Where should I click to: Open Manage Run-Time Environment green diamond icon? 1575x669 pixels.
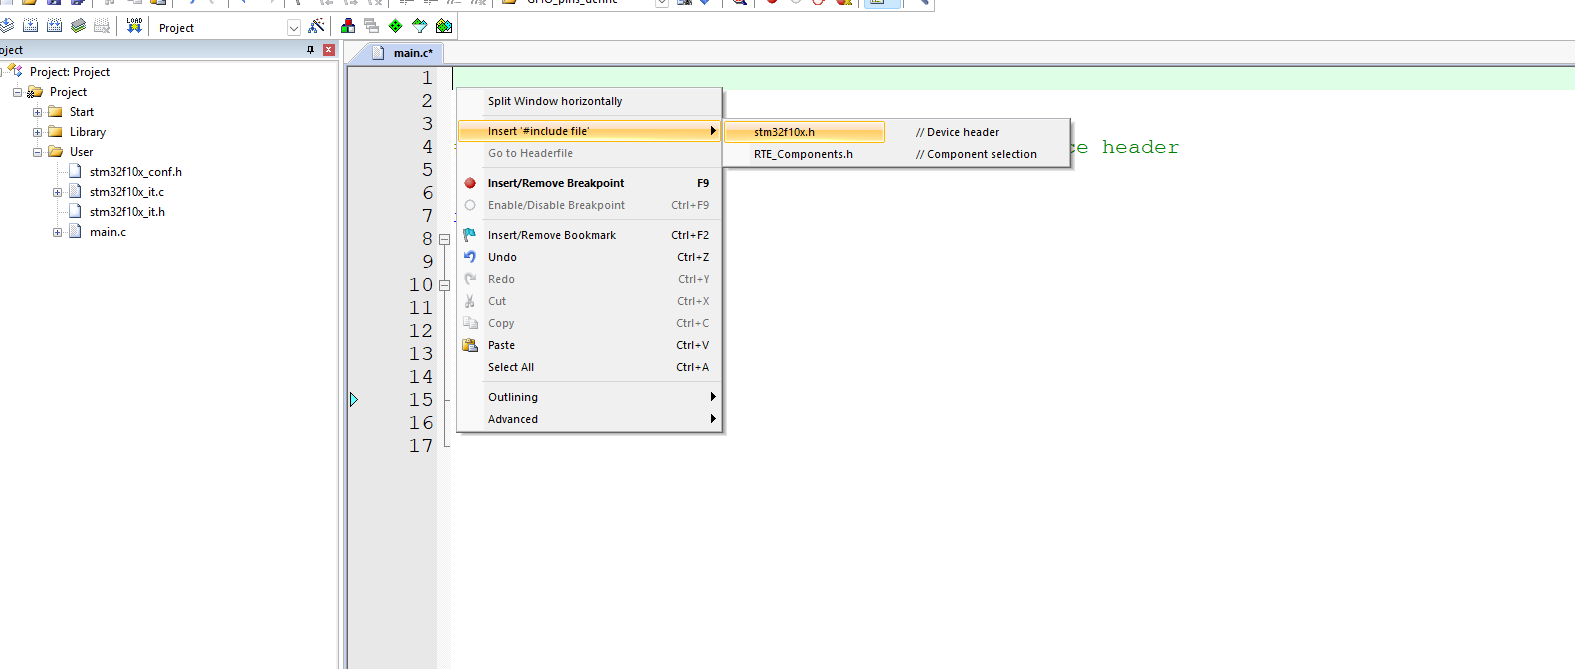click(x=396, y=26)
